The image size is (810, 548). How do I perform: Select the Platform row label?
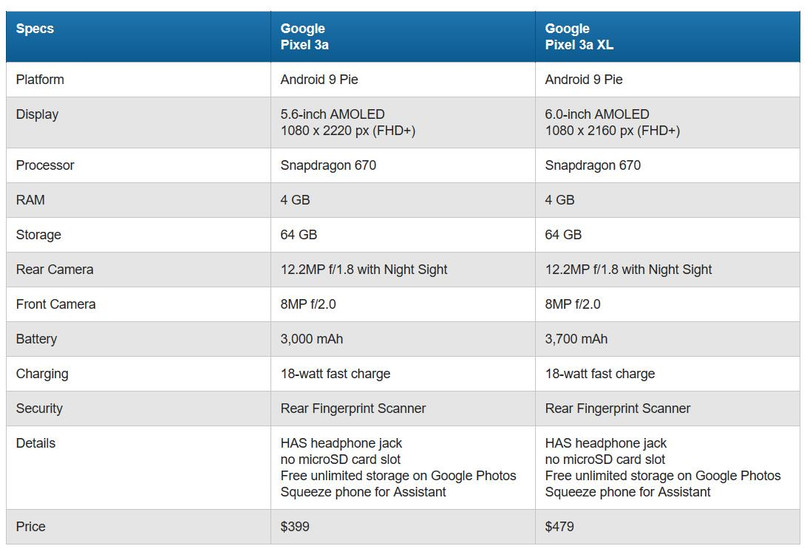[x=40, y=80]
